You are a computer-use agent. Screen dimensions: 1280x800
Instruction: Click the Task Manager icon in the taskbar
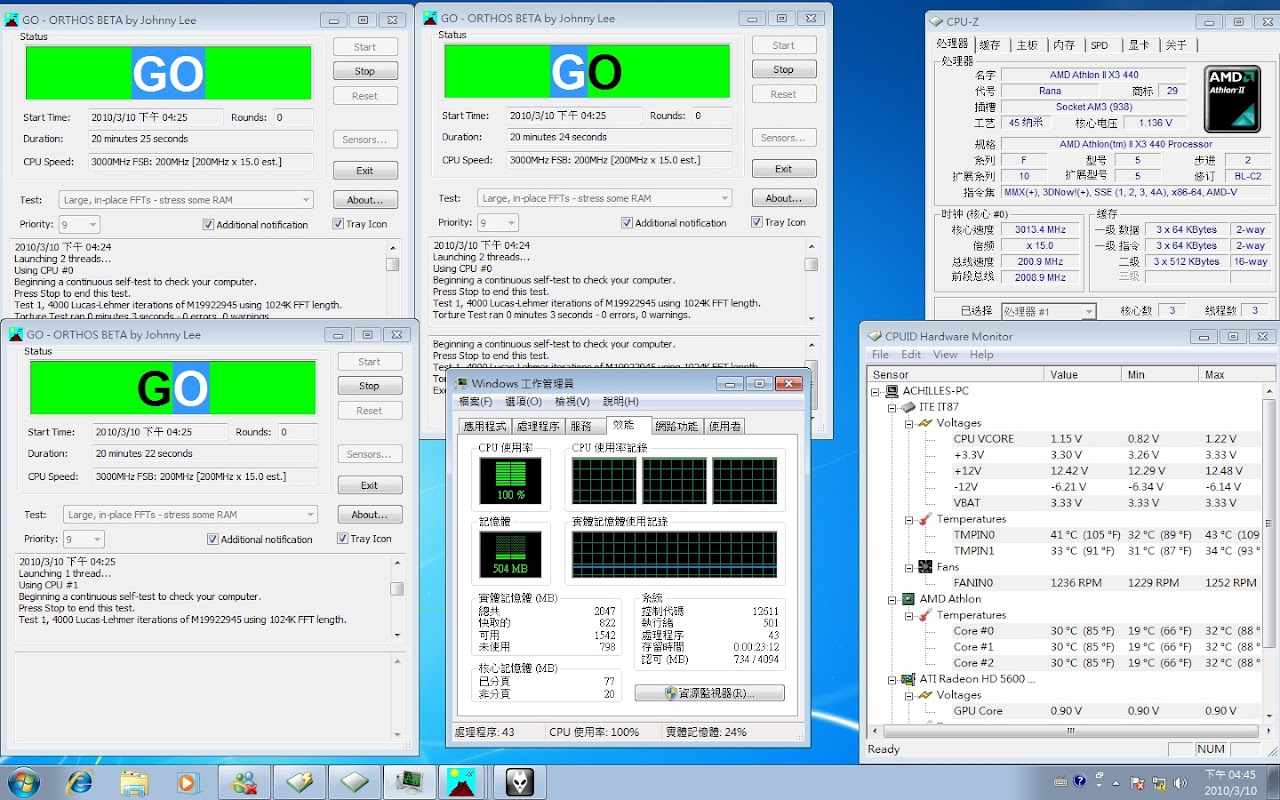click(409, 781)
